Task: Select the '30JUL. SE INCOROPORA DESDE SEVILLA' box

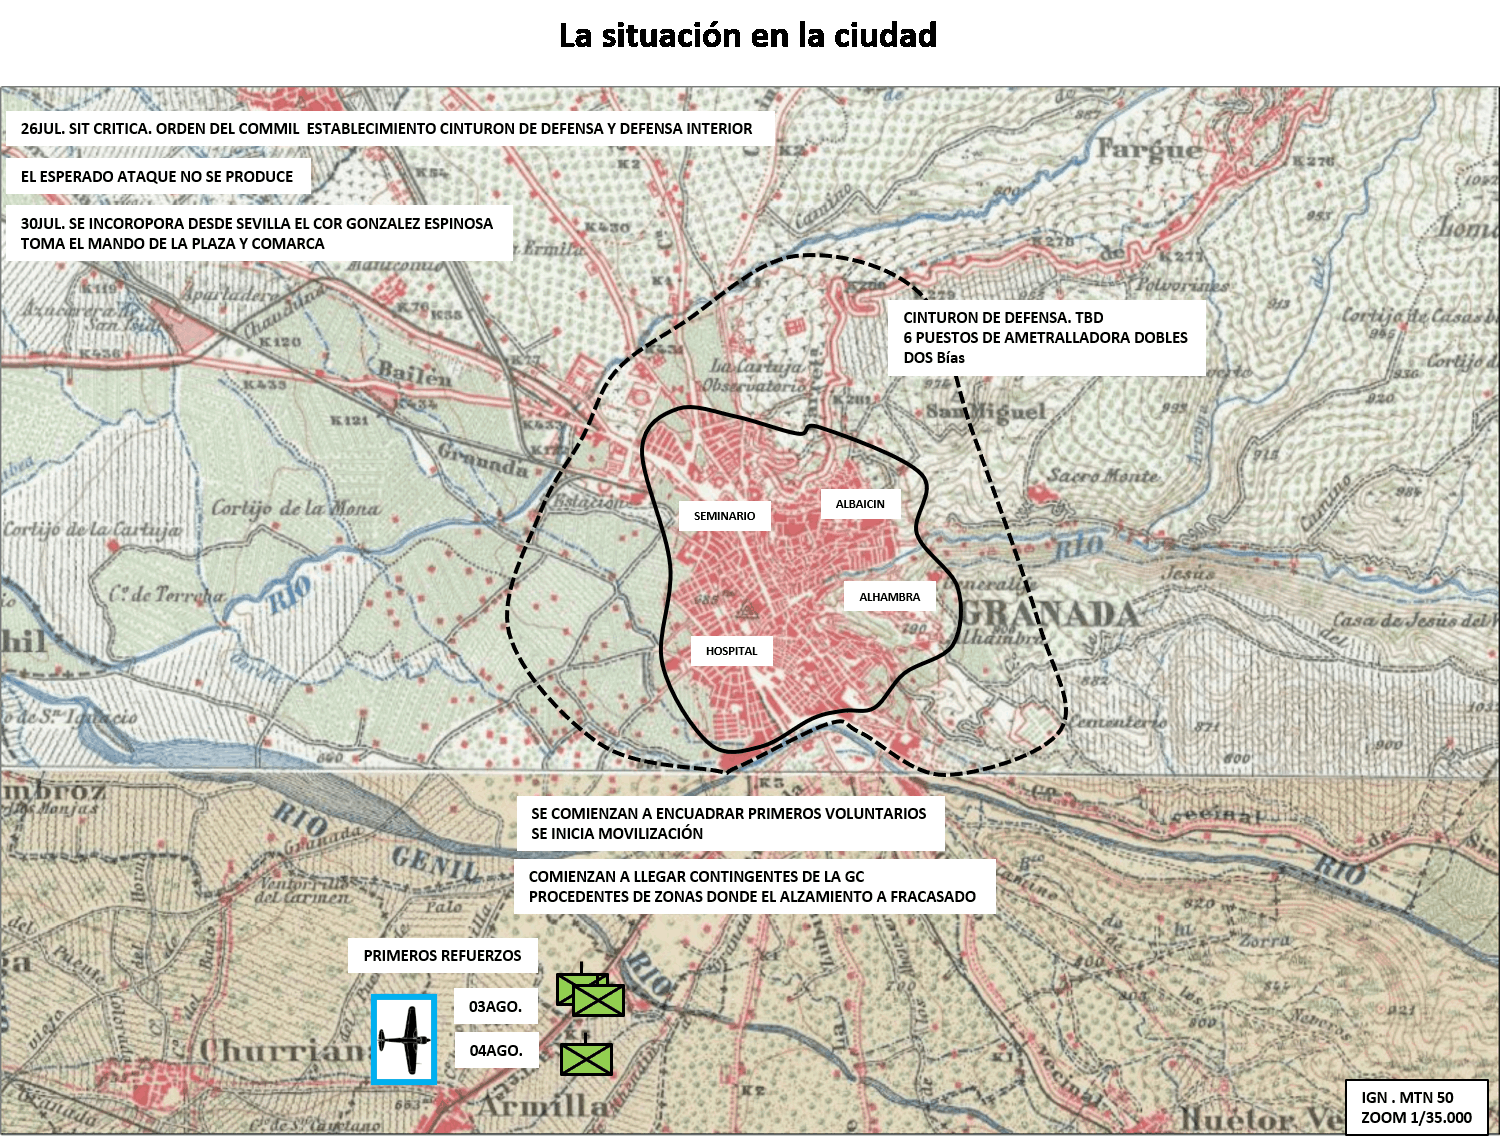Action: [x=259, y=234]
